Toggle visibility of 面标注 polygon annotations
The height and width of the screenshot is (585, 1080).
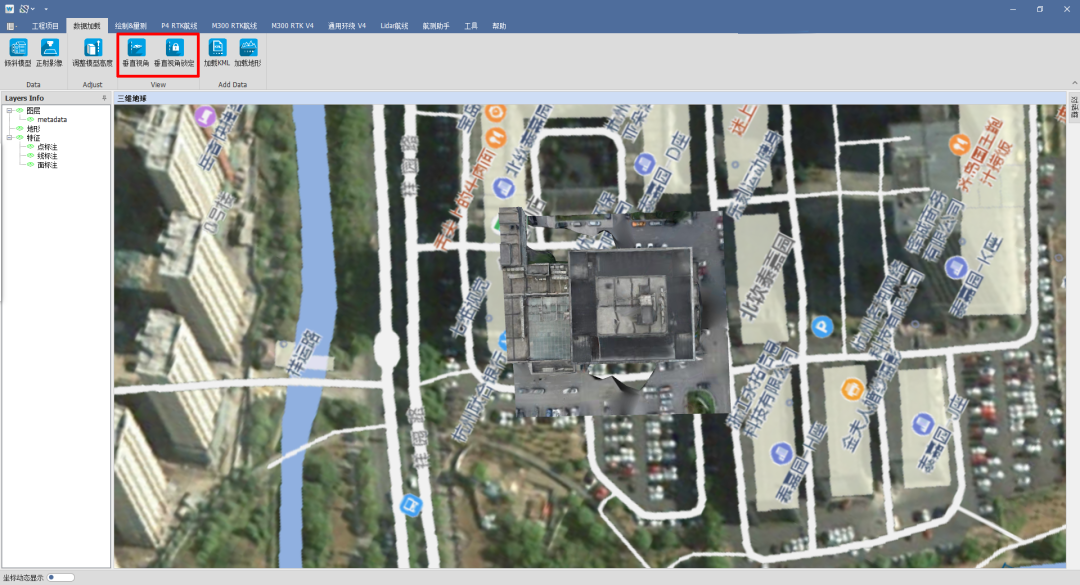tap(30, 165)
